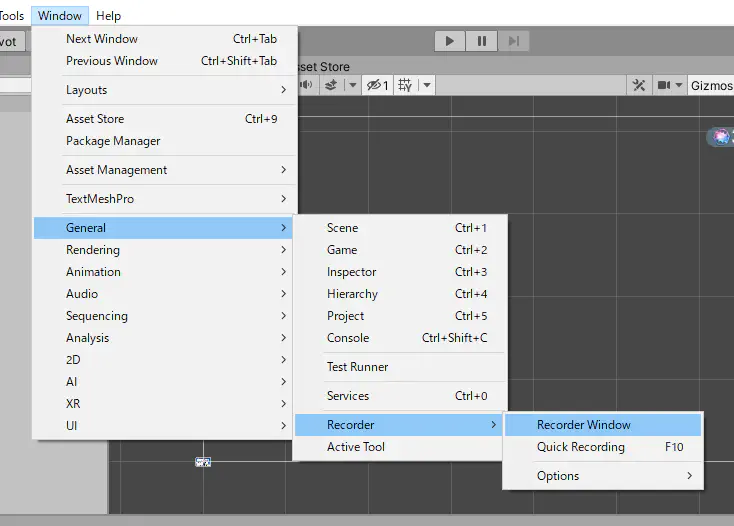
Task: Click the scene camera icon
Action: pyautogui.click(x=663, y=86)
